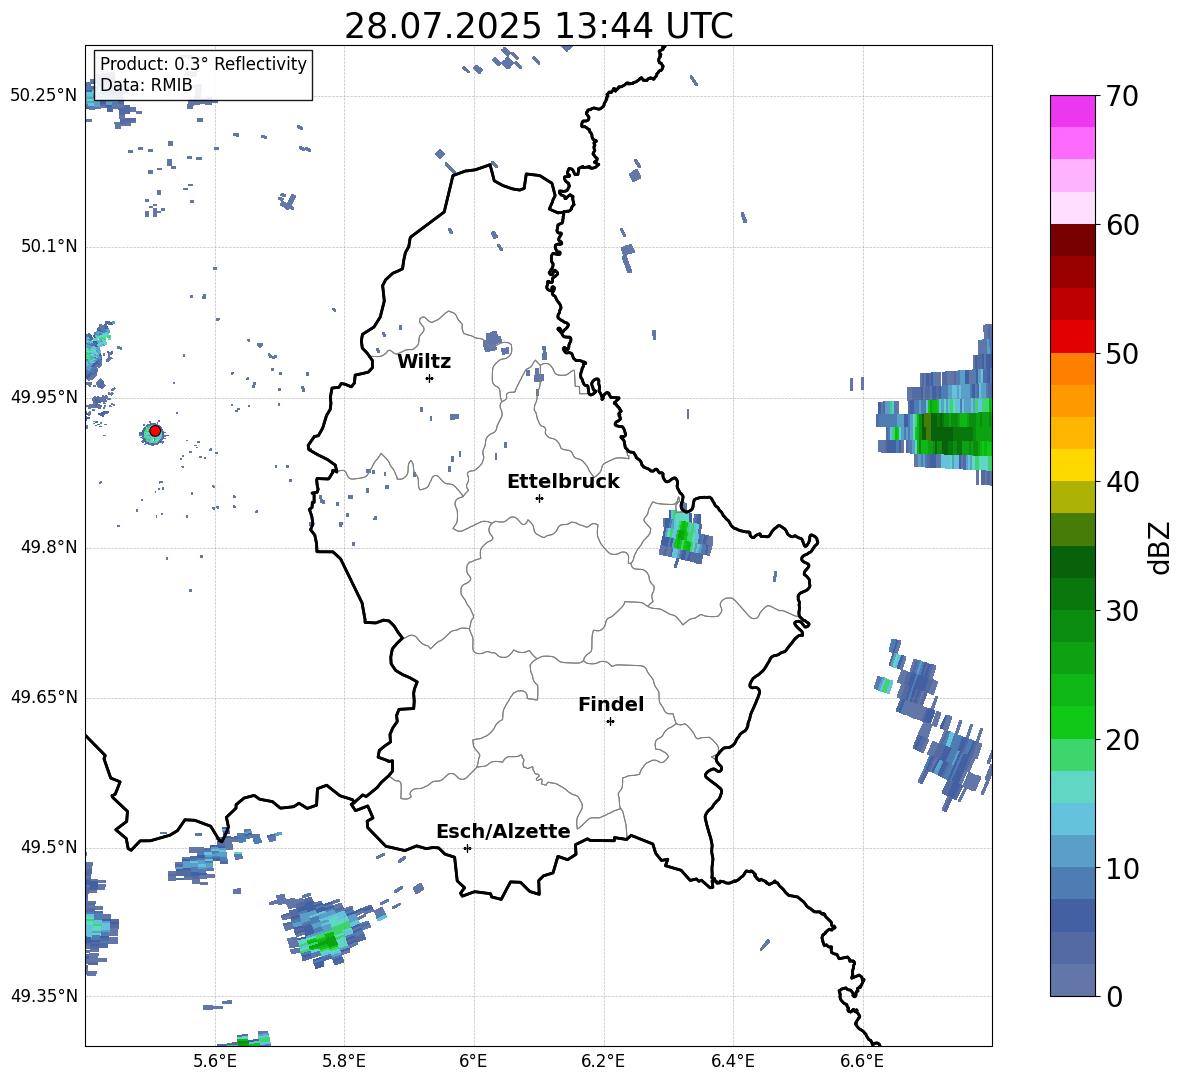Image resolution: width=1184 pixels, height=1081 pixels.
Task: Click the colorbar 60 tick label
Action: [1122, 225]
